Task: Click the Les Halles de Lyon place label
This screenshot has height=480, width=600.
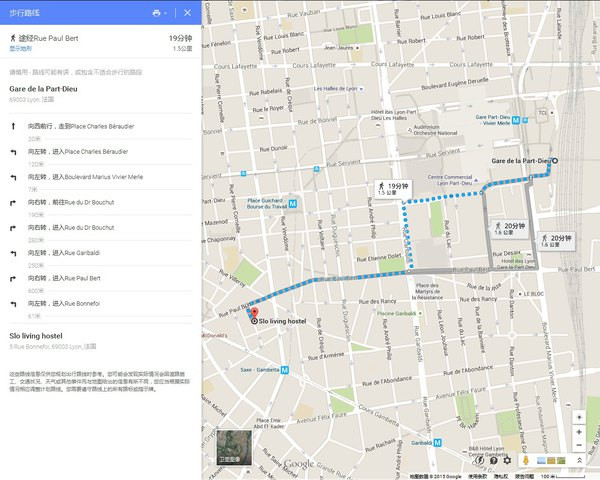Action: click(x=335, y=88)
